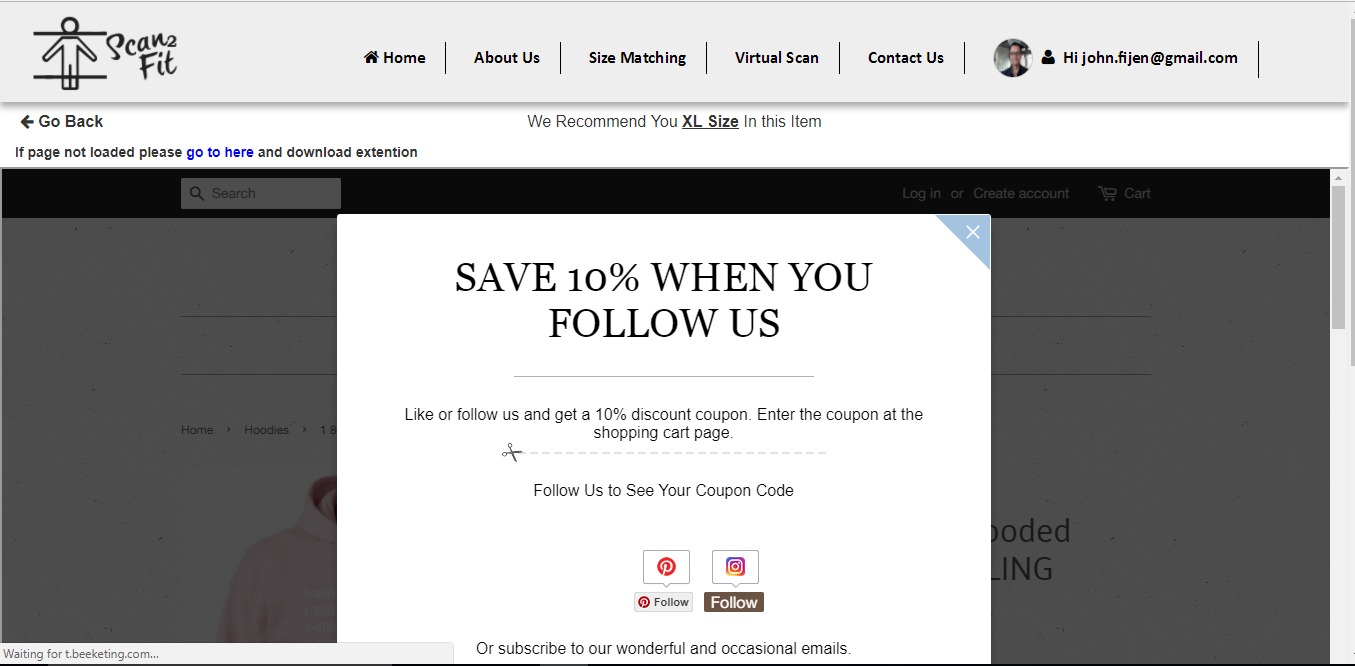Select Contact Us in navigation
1355x666 pixels.
point(906,58)
